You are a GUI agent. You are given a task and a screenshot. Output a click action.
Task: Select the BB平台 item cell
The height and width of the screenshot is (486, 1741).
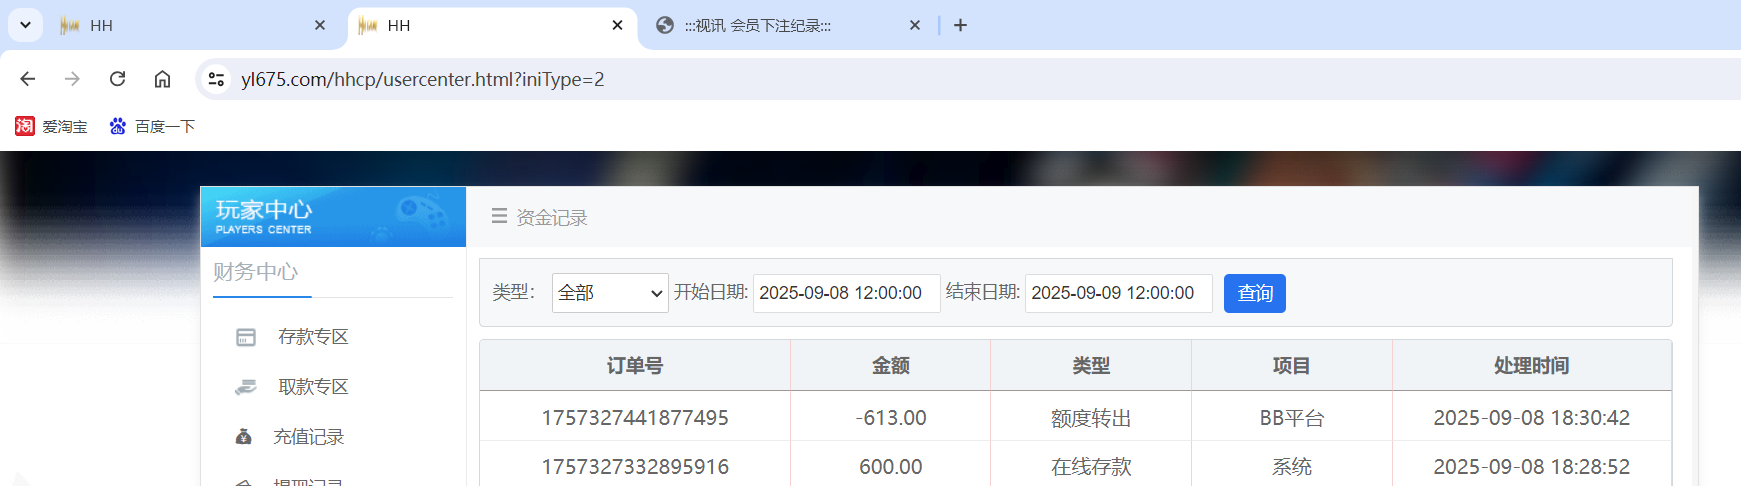click(1292, 418)
